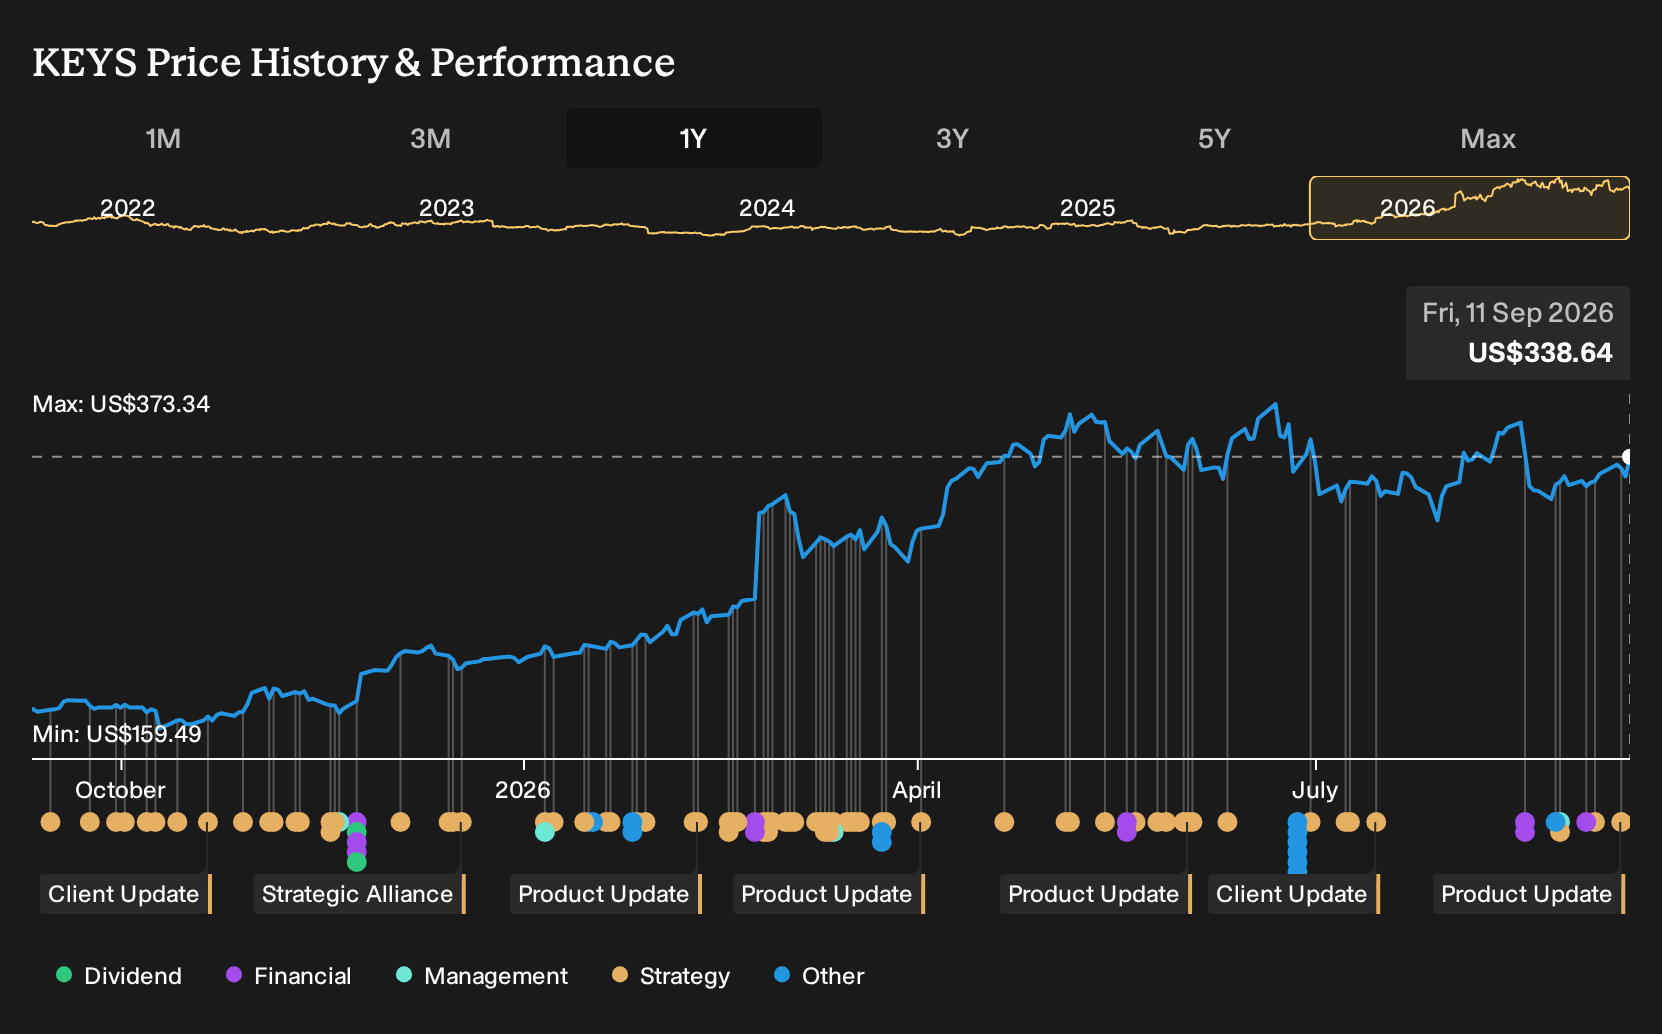Open the Strategic Alliance event label
The width and height of the screenshot is (1662, 1034).
pyautogui.click(x=359, y=894)
